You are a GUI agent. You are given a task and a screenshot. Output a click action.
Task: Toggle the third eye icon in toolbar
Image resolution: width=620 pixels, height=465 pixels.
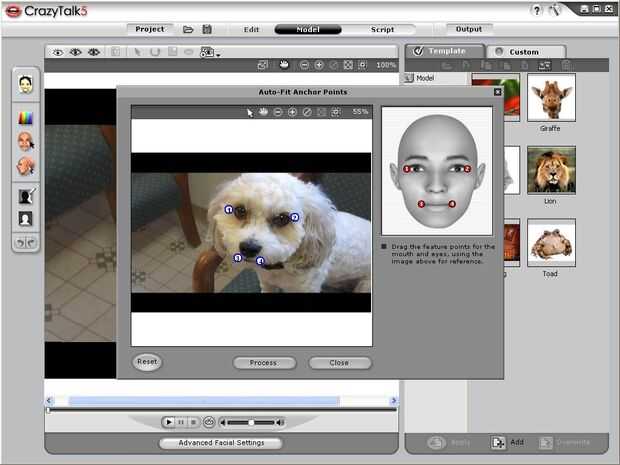click(93, 51)
